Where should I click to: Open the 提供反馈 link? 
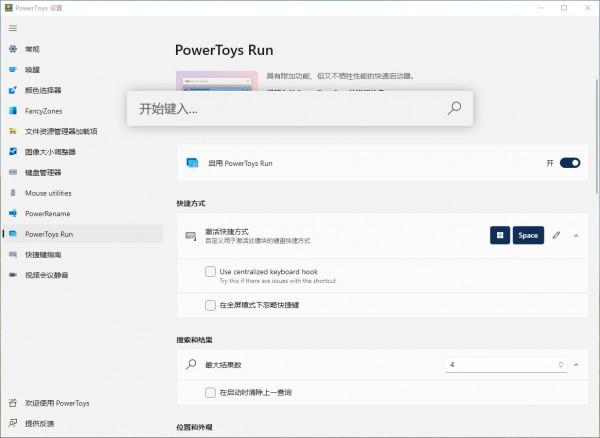point(82,423)
